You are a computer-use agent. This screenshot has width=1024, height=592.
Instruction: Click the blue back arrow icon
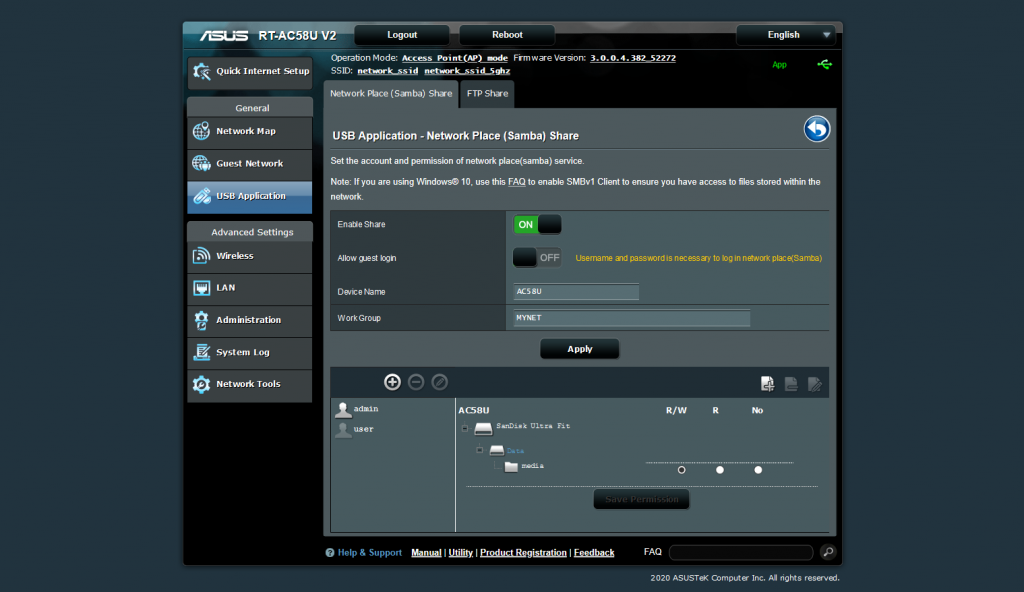point(816,129)
